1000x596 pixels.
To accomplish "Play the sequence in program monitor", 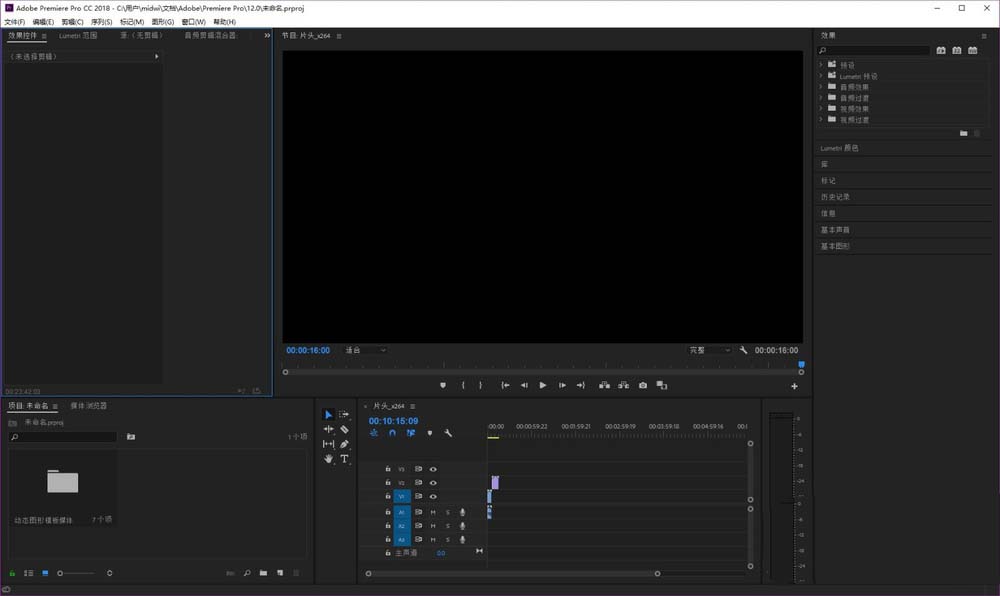I will point(543,385).
